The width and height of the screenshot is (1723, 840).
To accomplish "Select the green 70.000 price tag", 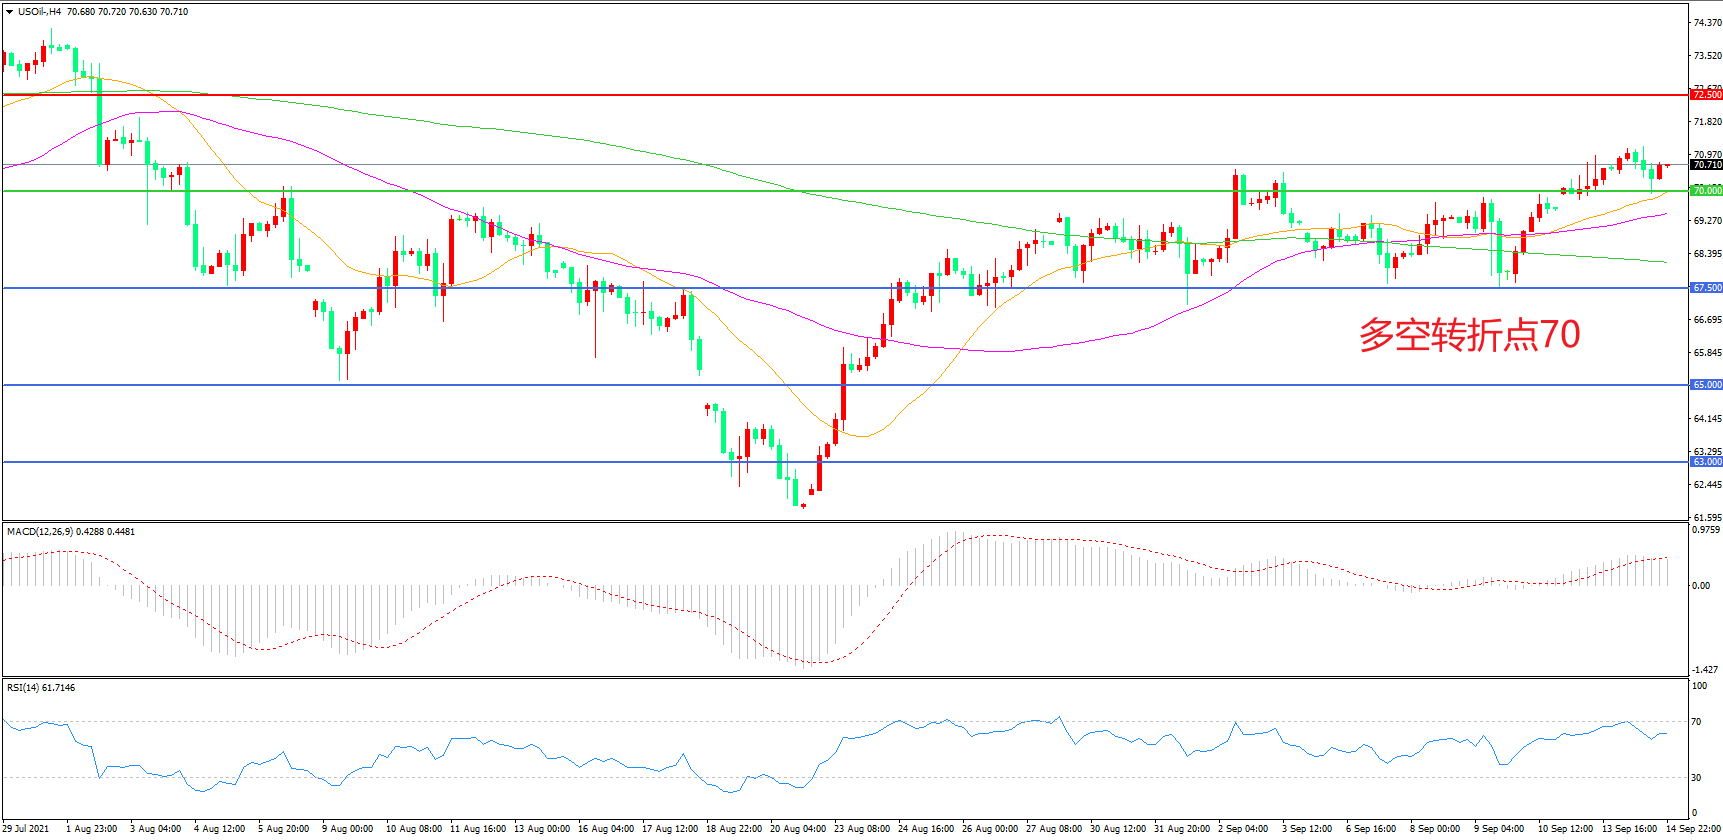I will click(1706, 190).
